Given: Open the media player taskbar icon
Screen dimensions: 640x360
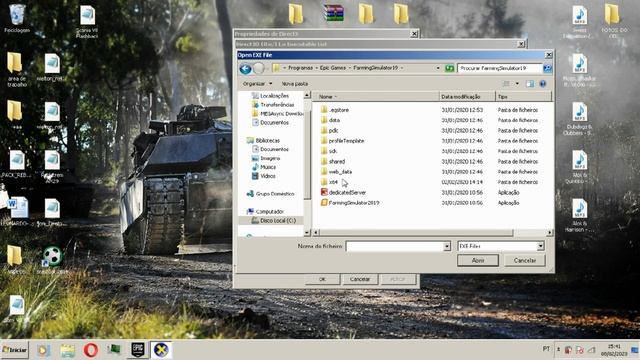Looking at the screenshot, I should tap(43, 350).
